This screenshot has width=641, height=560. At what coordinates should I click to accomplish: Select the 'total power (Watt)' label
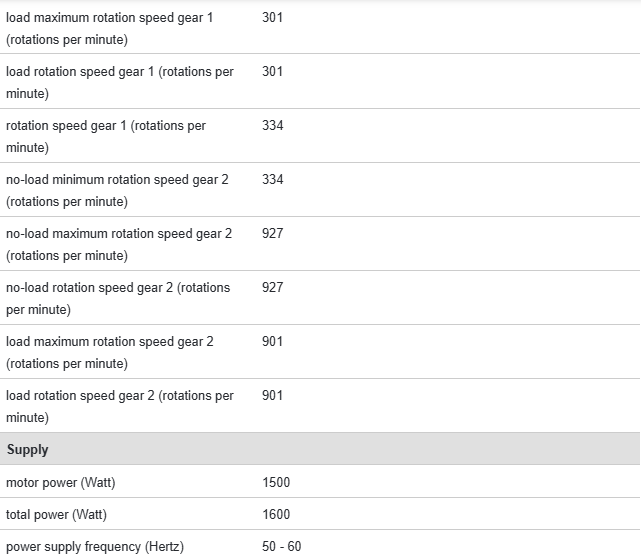point(56,515)
